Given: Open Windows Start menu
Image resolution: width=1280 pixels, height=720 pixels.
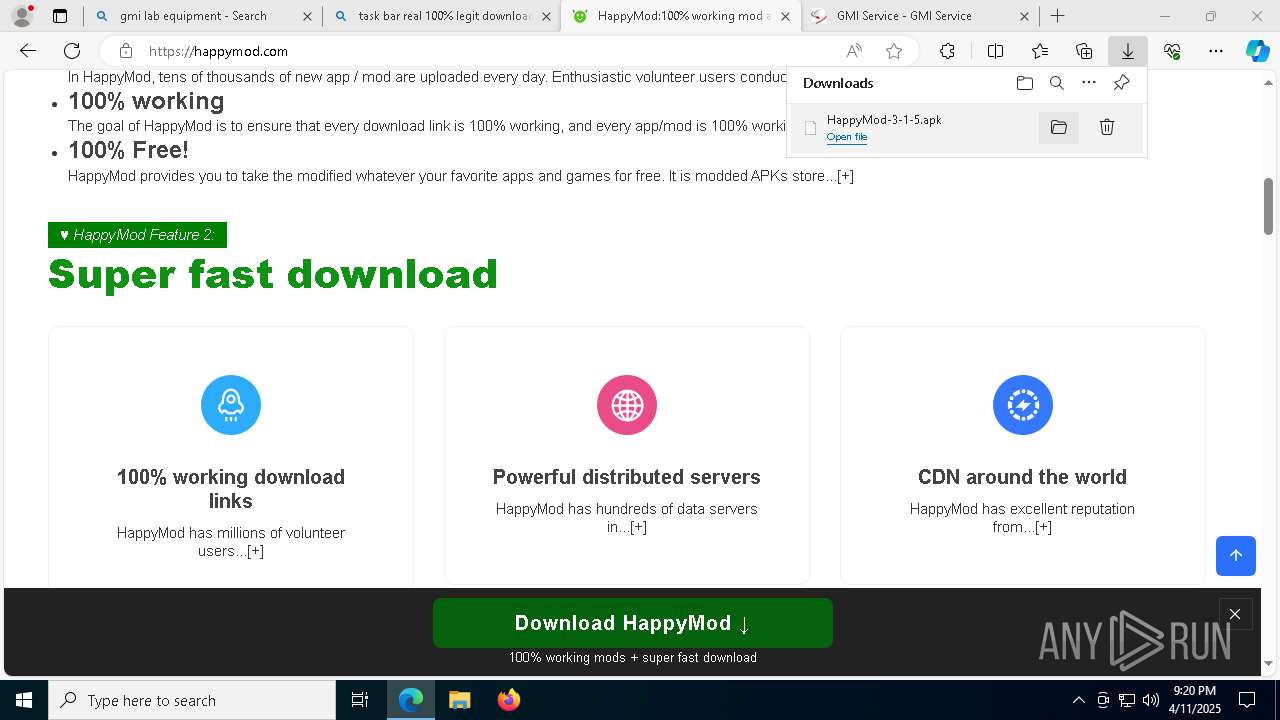Looking at the screenshot, I should point(24,700).
